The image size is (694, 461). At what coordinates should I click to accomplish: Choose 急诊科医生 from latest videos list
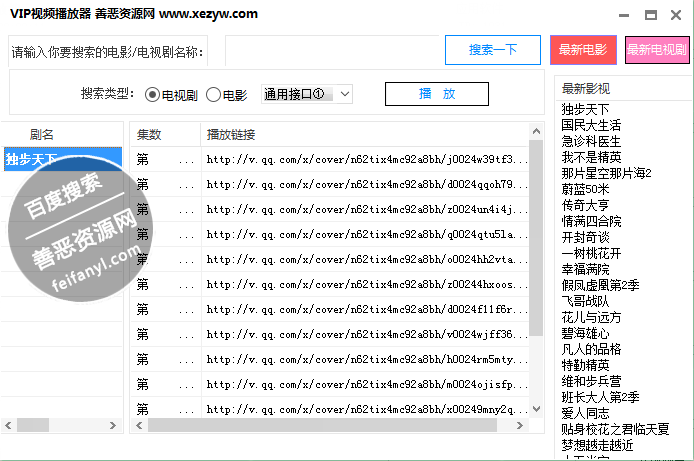(591, 141)
